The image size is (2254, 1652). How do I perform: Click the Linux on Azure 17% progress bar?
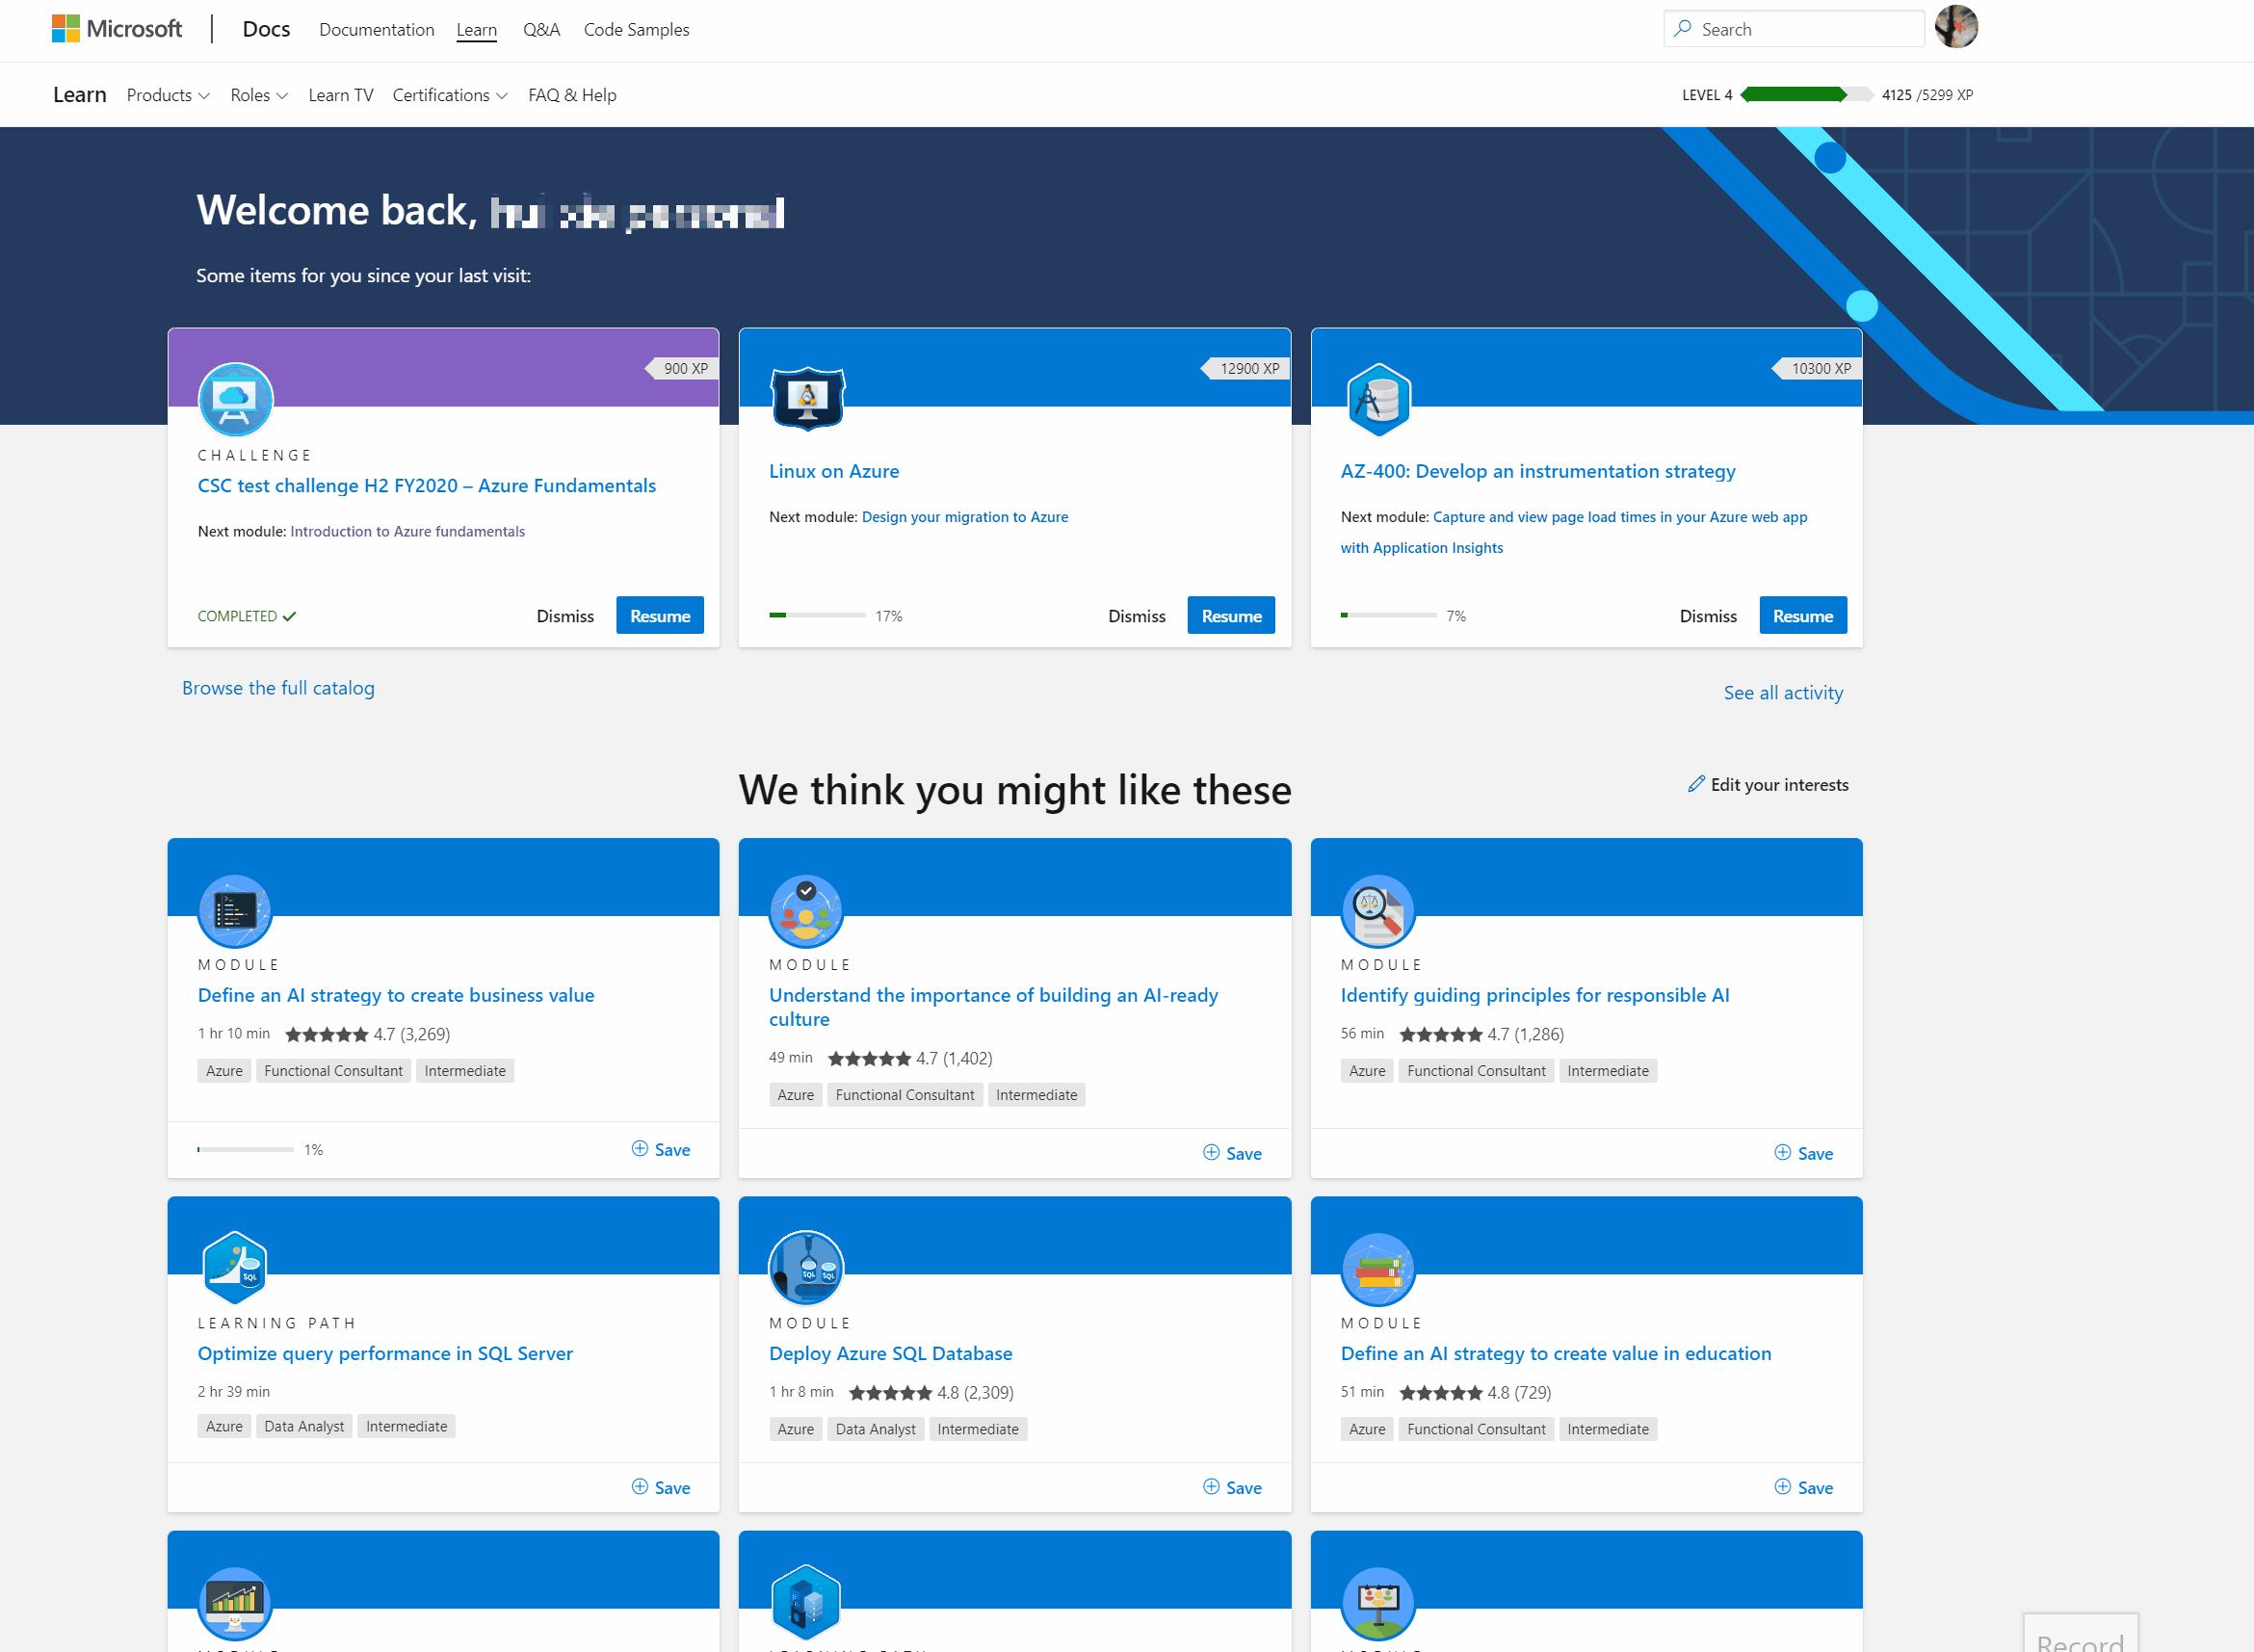(x=817, y=615)
